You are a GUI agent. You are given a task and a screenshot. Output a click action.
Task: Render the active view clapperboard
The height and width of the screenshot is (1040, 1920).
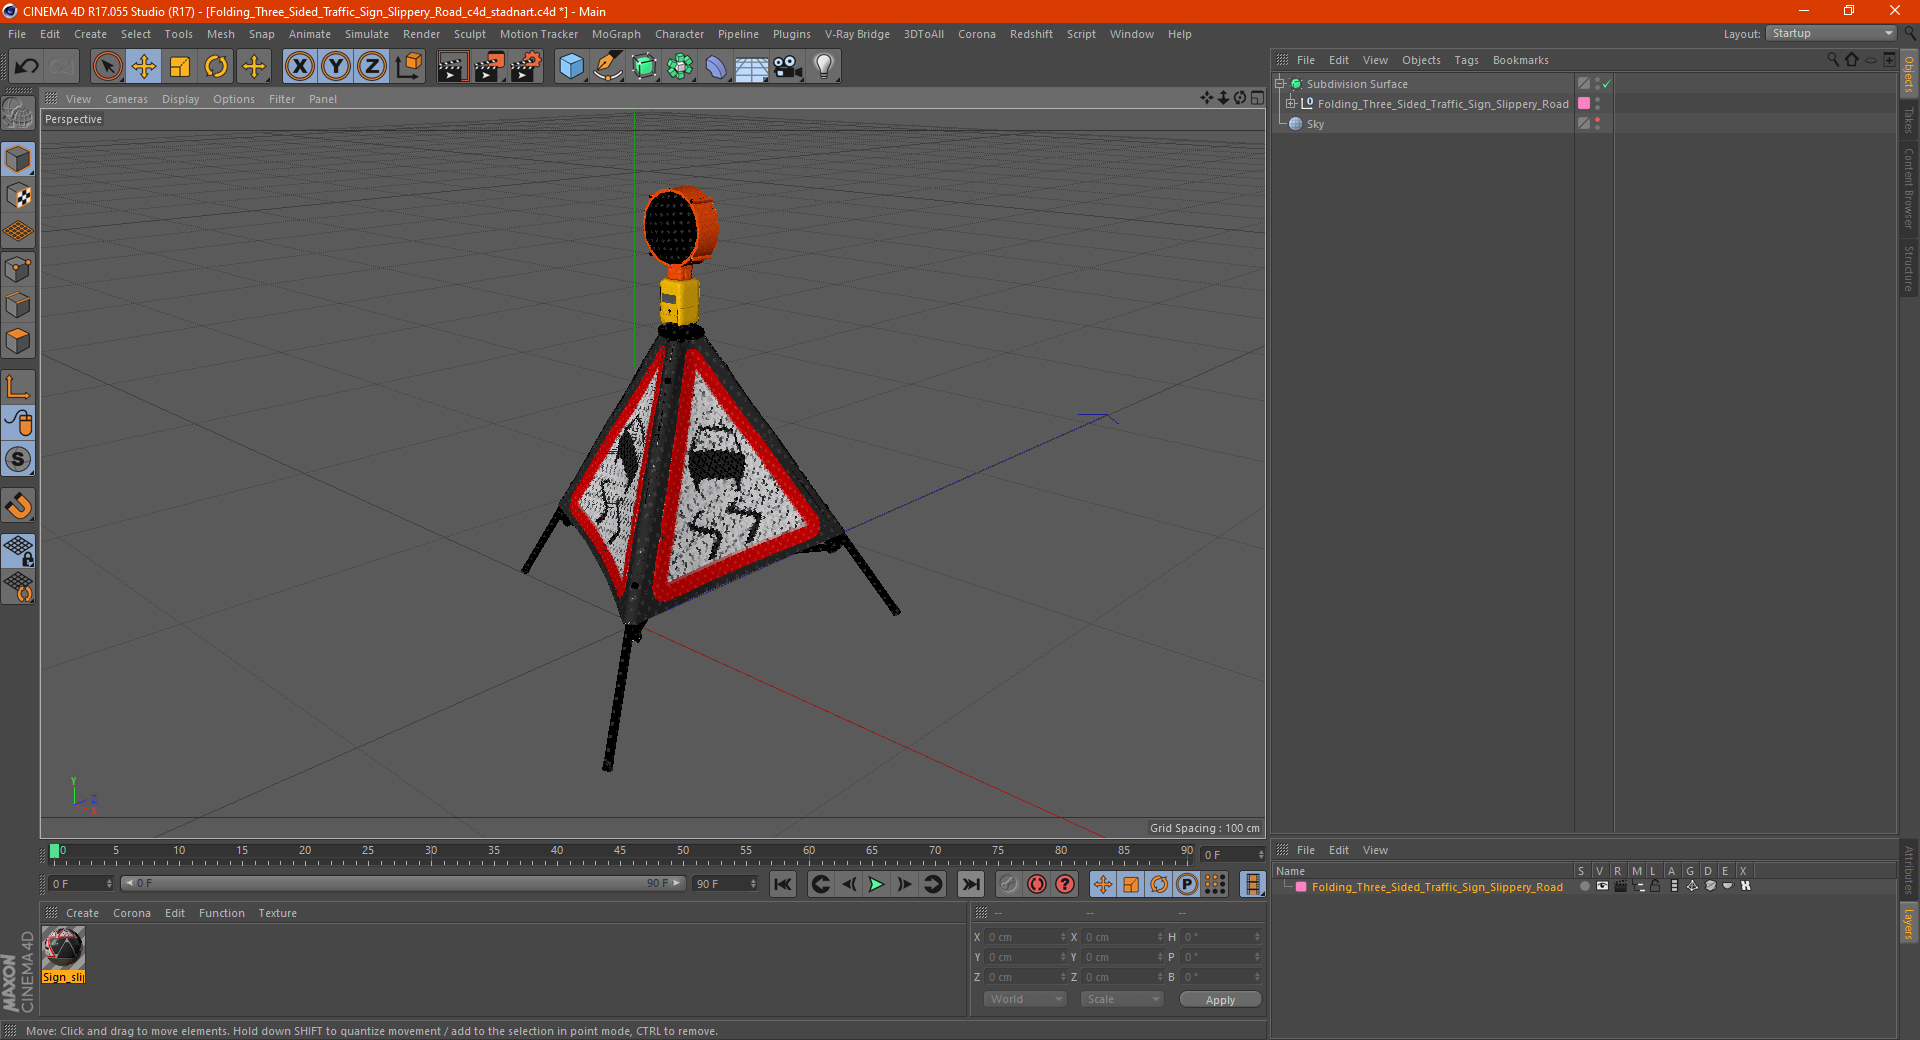click(x=452, y=67)
